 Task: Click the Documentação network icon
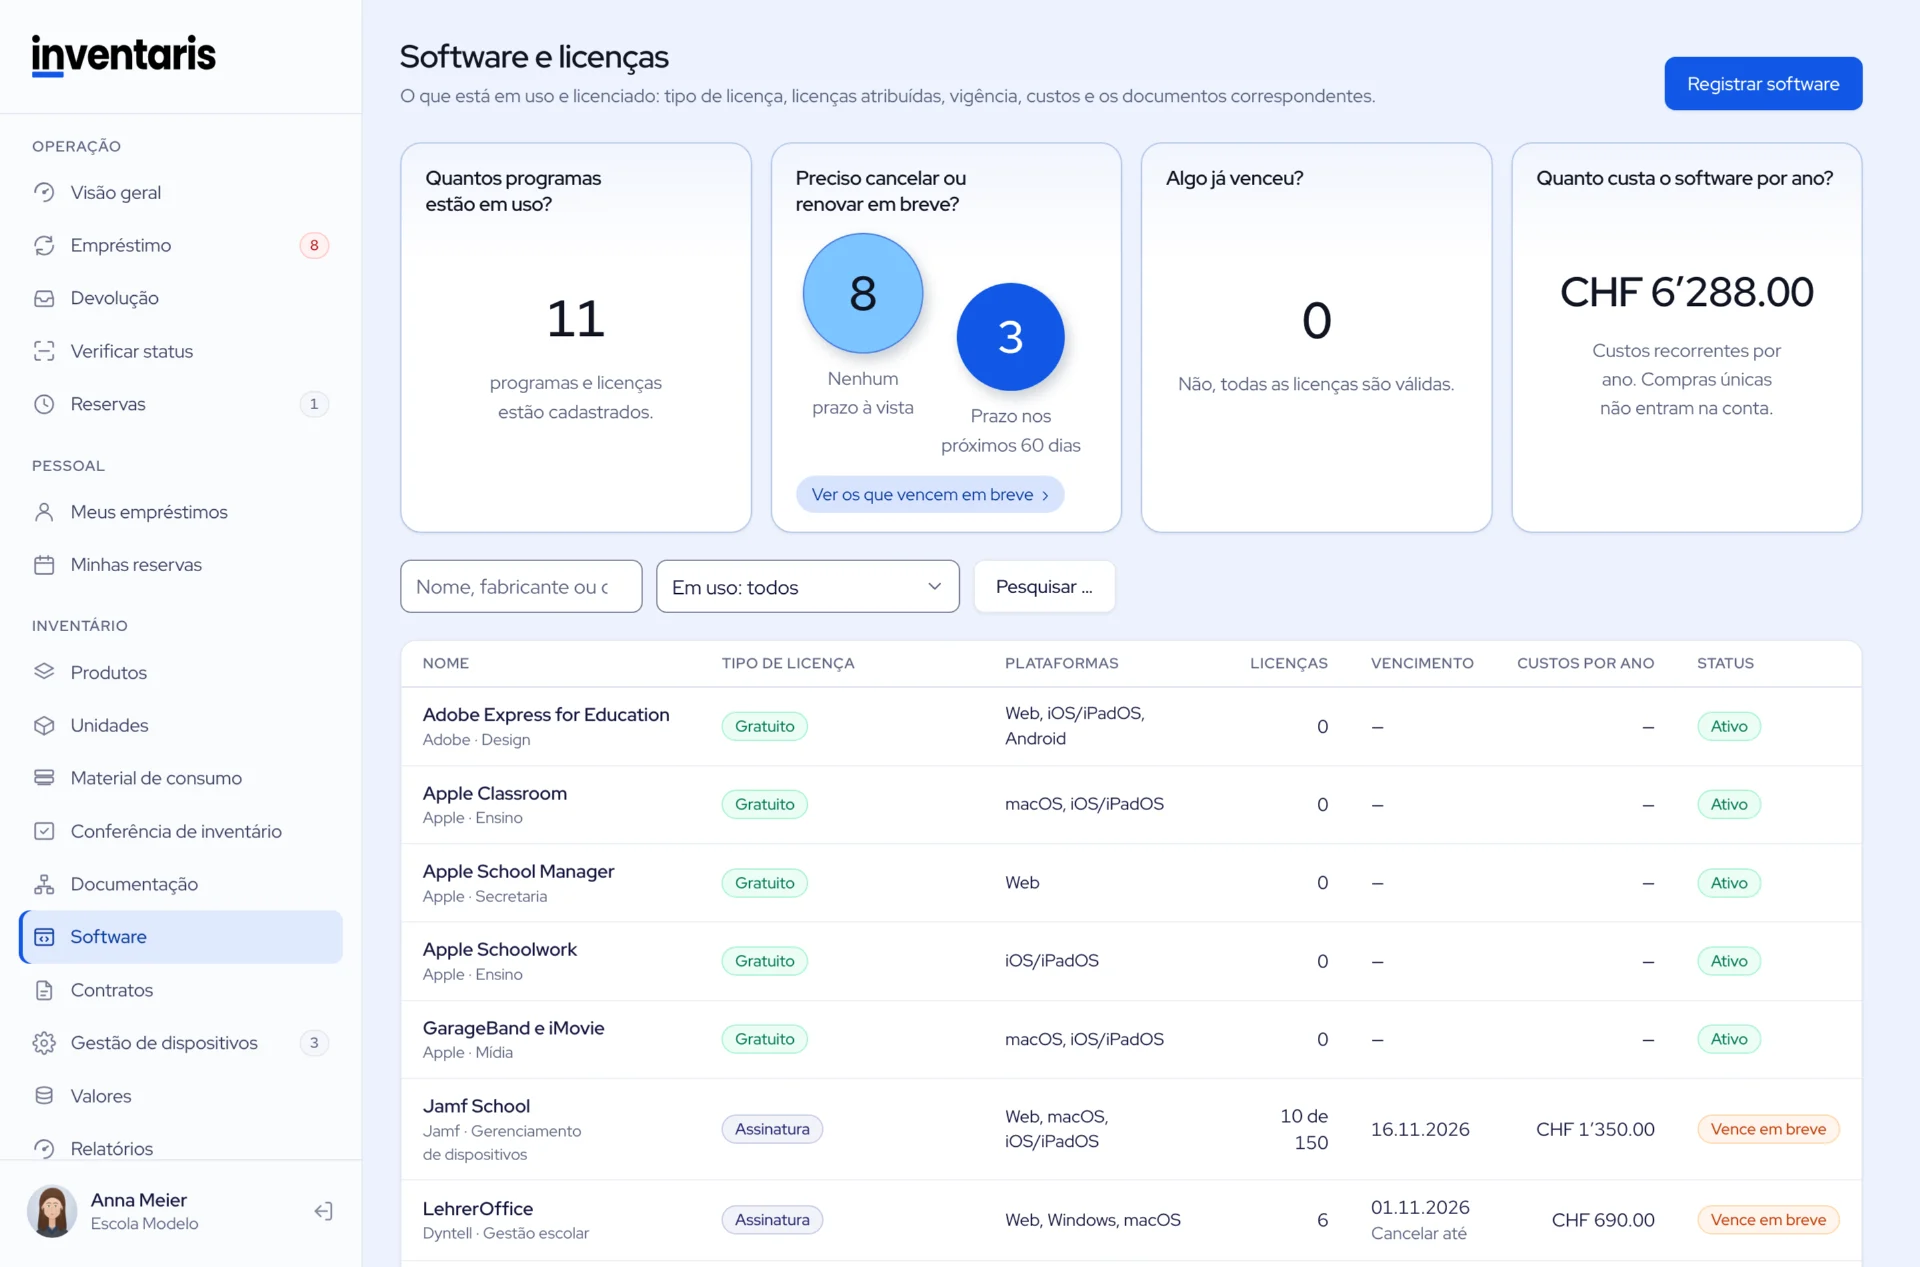pyautogui.click(x=44, y=884)
